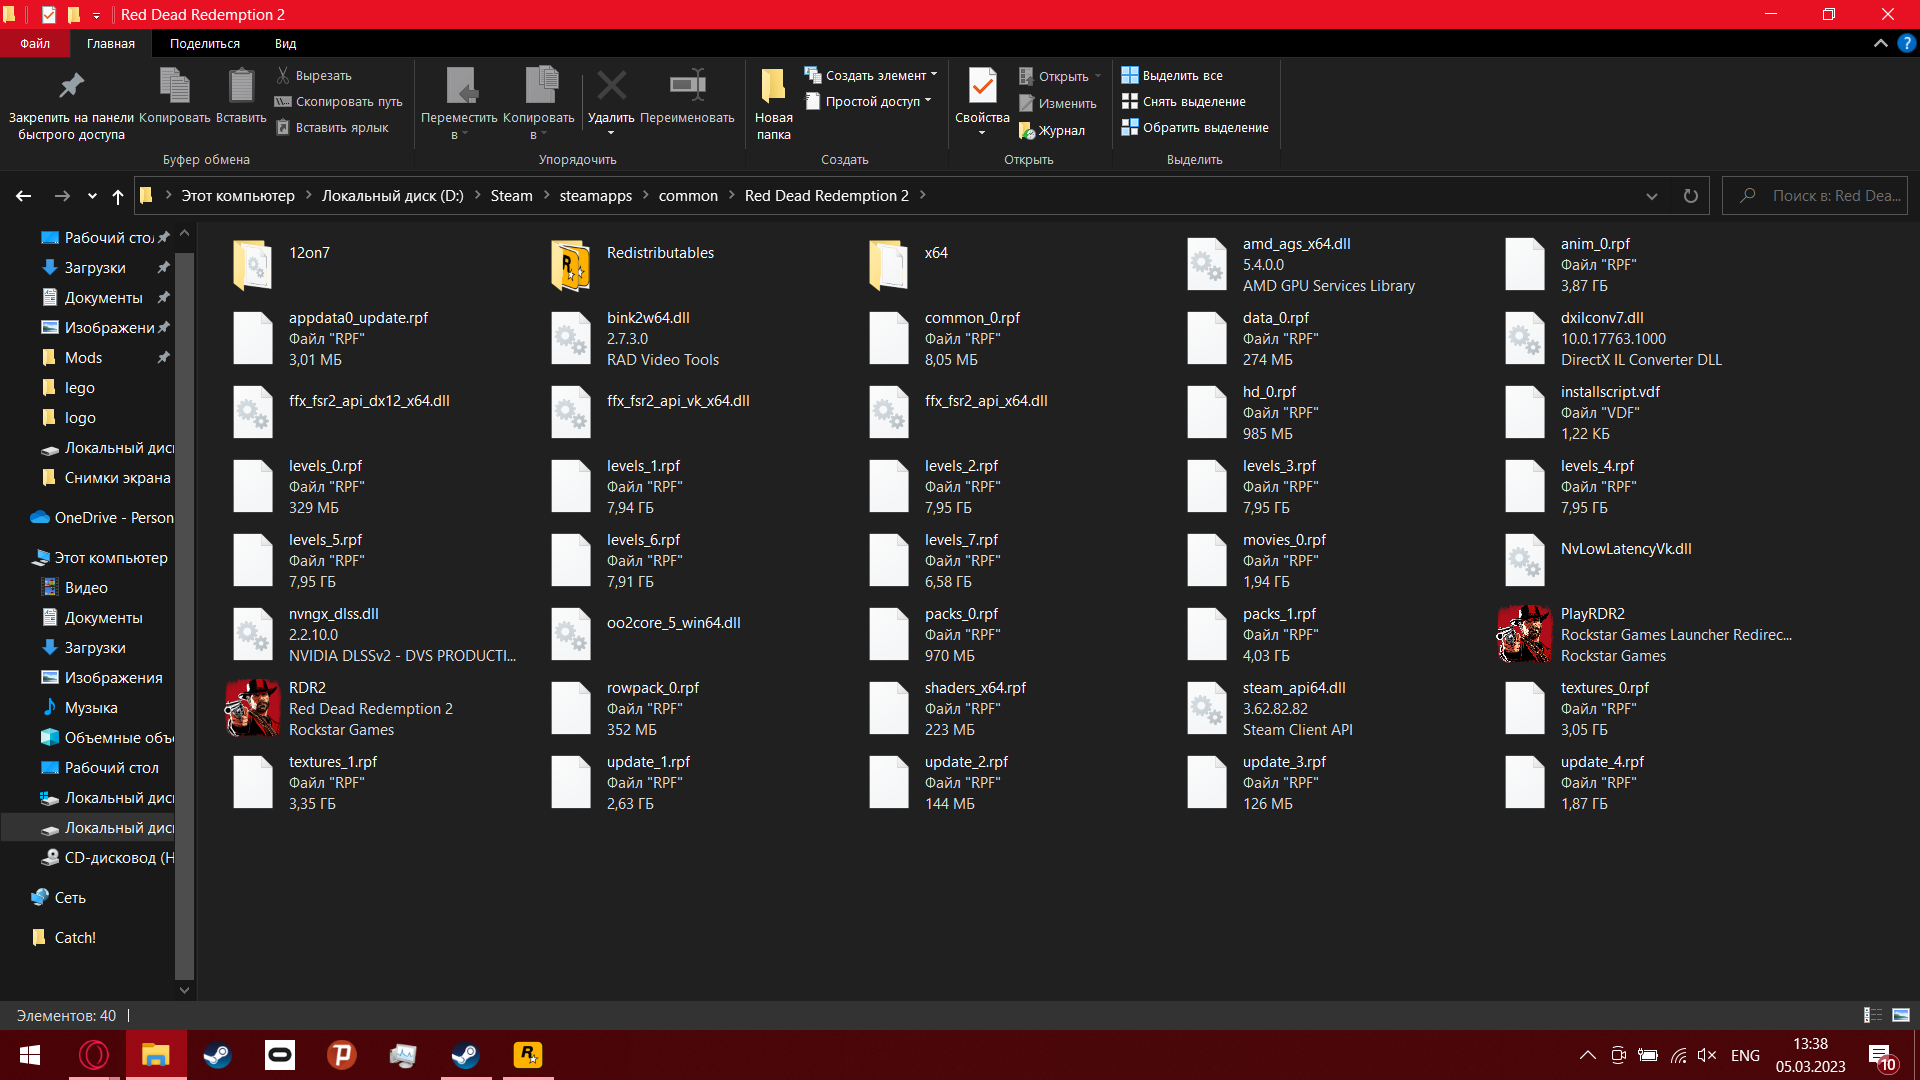Open Загрузки in Quick access sidebar
The image size is (1920, 1080).
pyautogui.click(x=95, y=268)
